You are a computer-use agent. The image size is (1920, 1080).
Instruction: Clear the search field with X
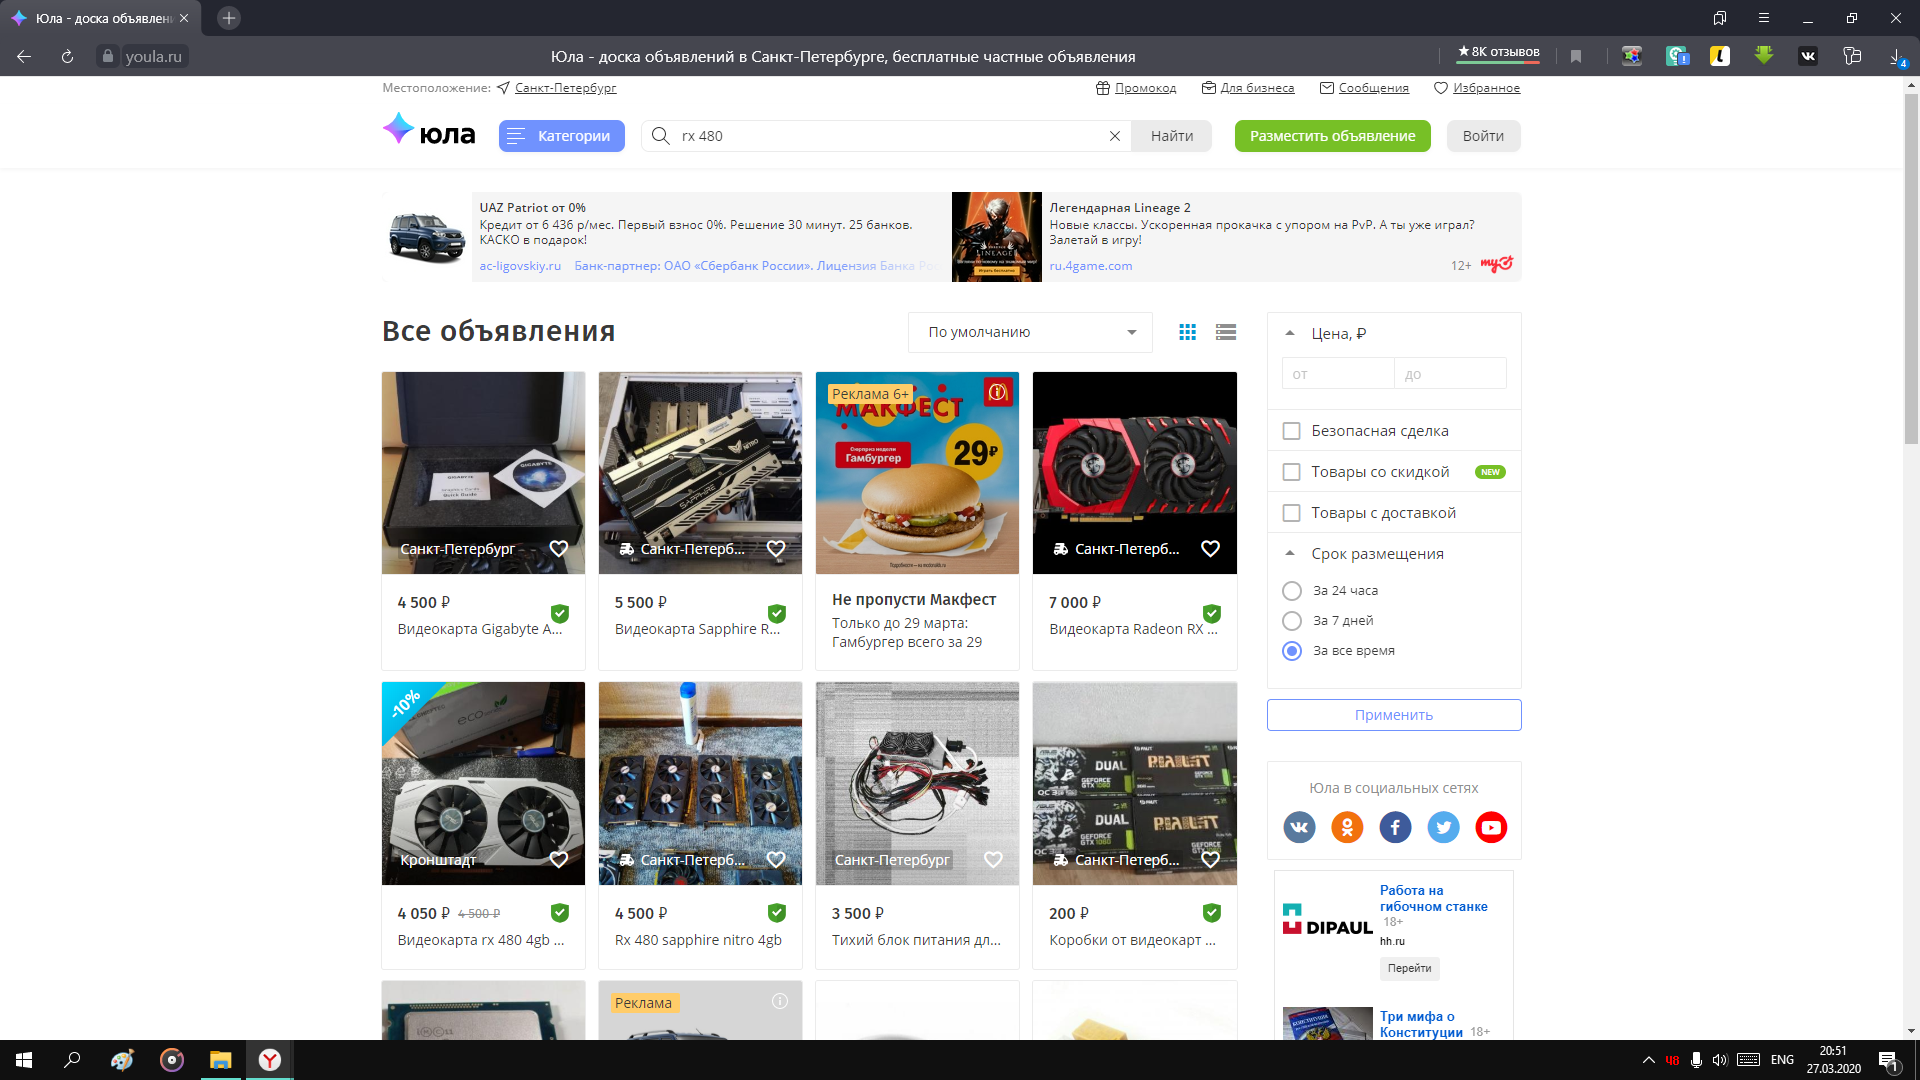pyautogui.click(x=1114, y=136)
